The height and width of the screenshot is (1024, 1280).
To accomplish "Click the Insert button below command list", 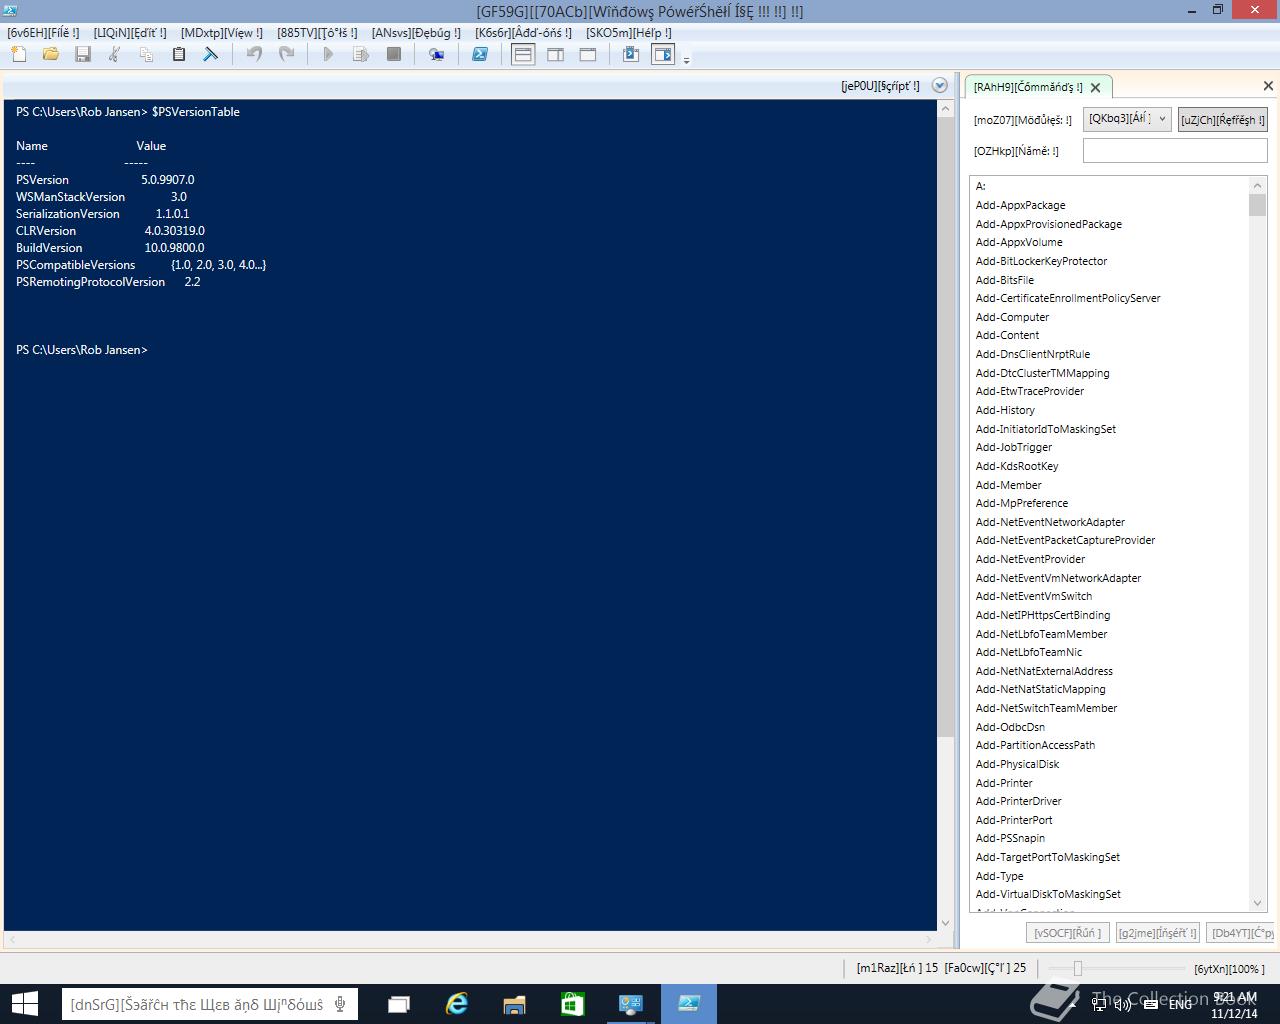I will 1157,933.
